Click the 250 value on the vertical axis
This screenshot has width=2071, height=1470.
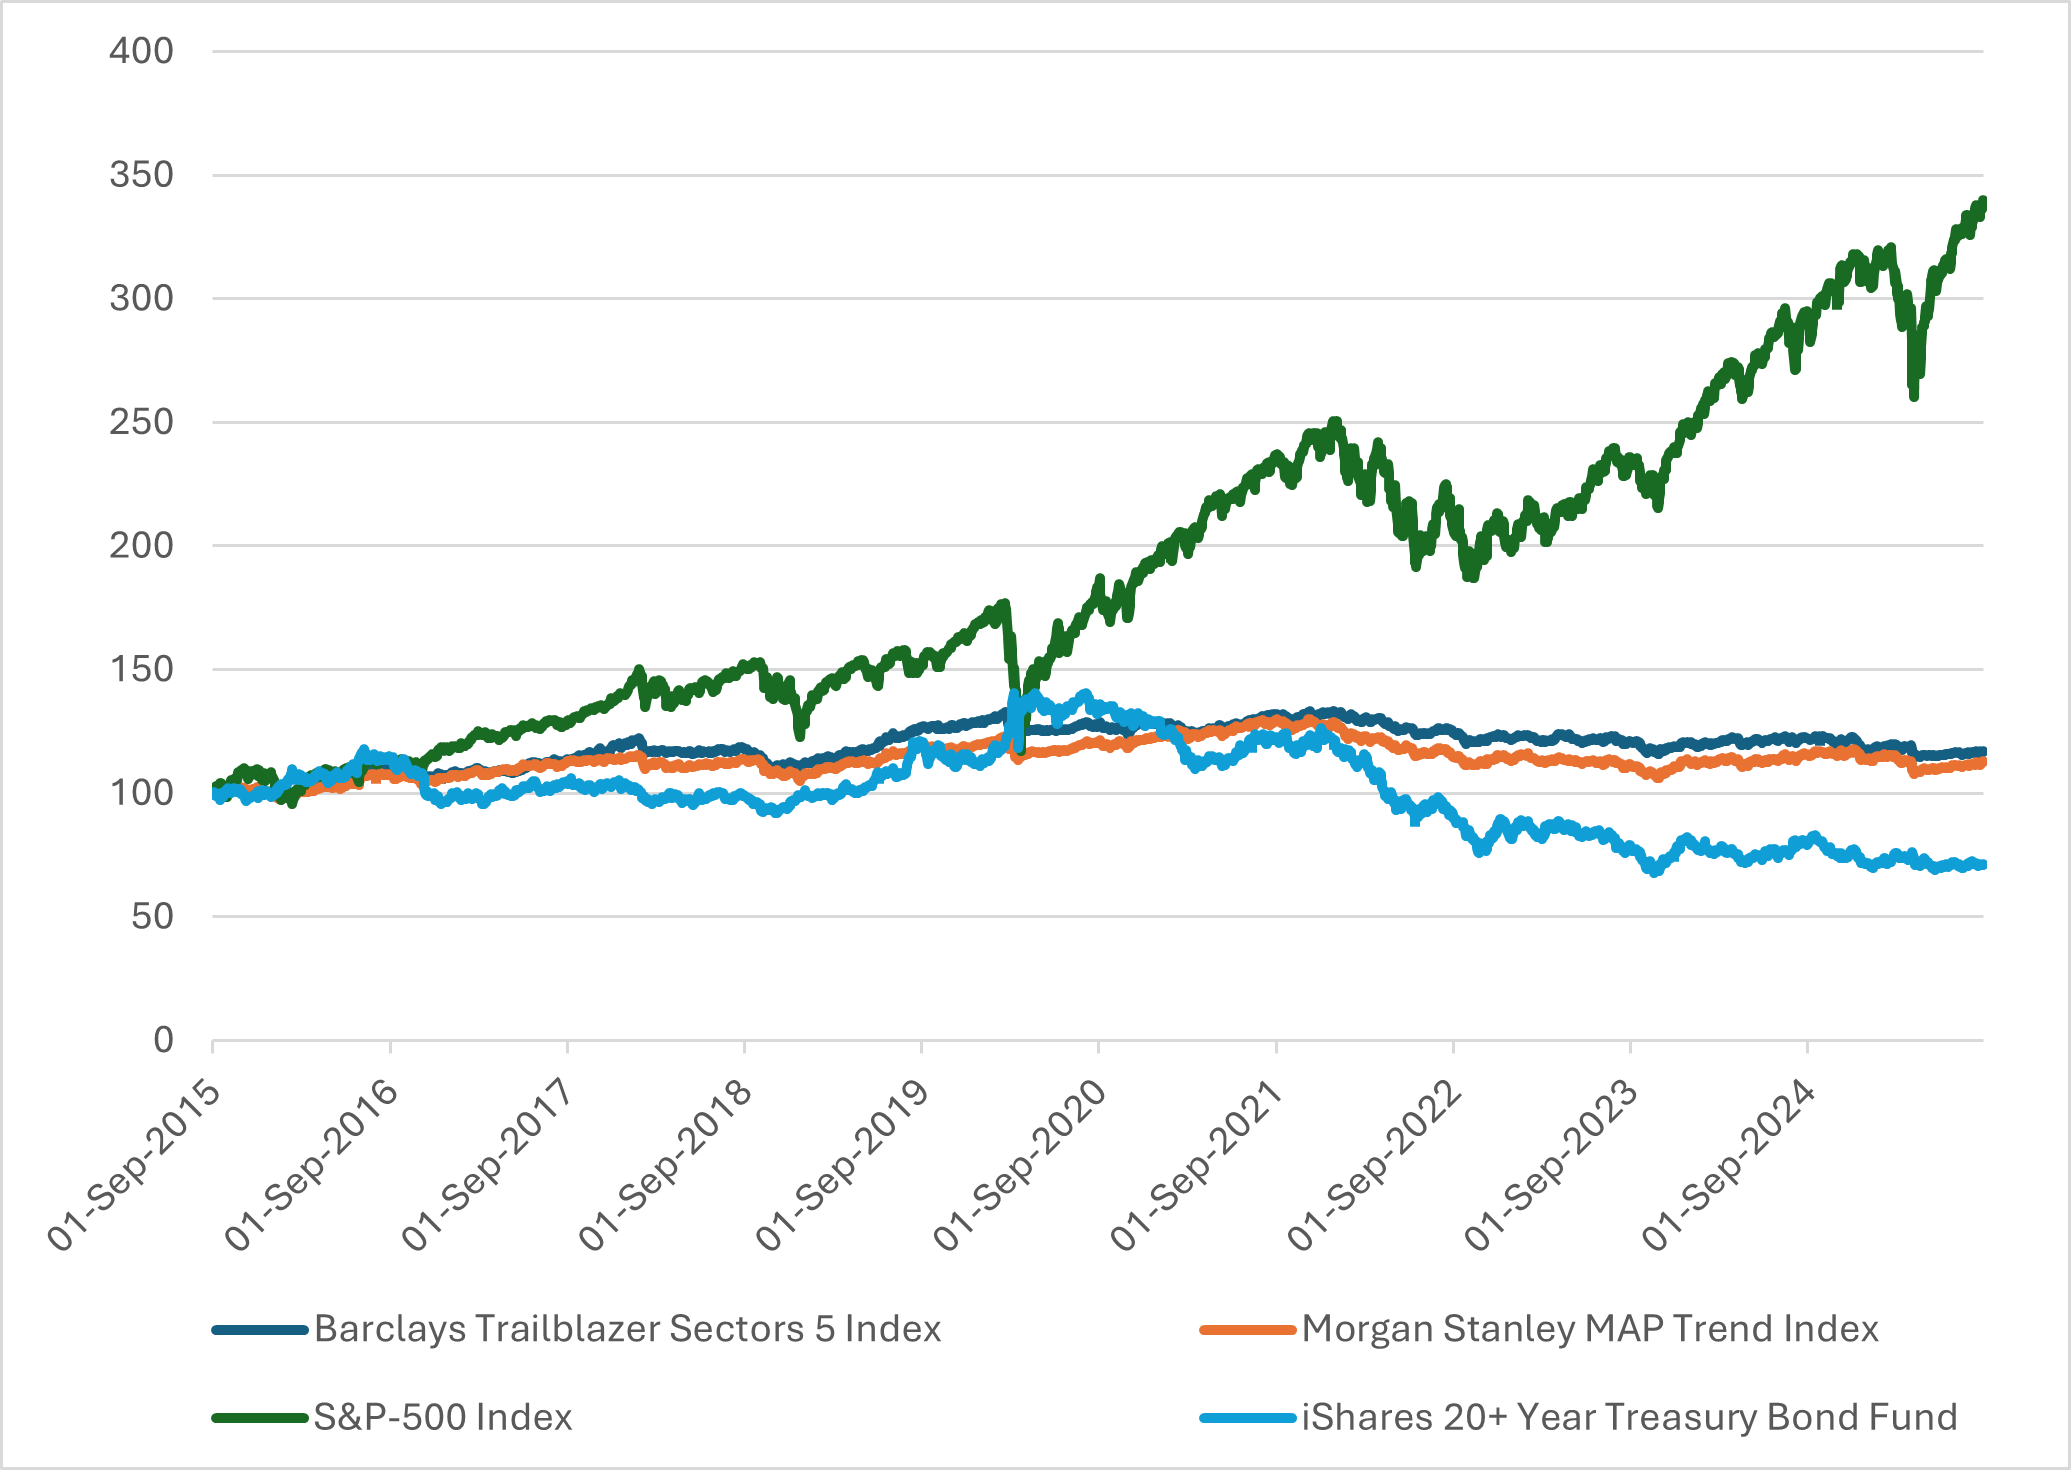pos(141,422)
